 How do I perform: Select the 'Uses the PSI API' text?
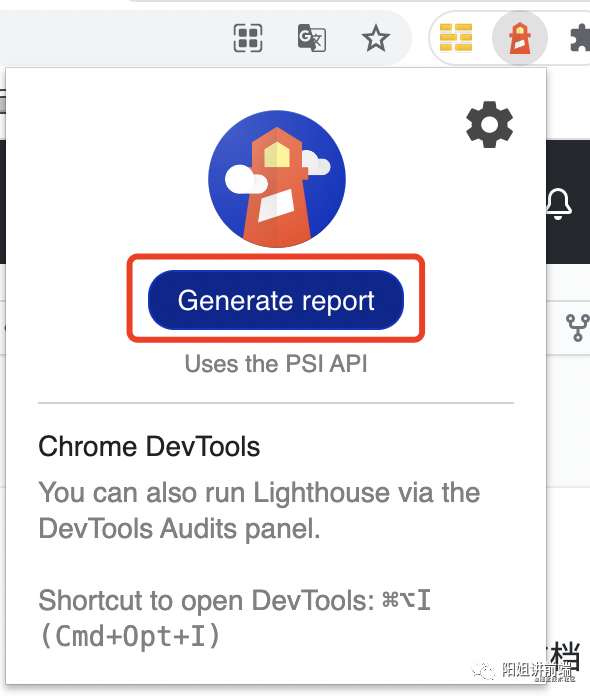[x=276, y=364]
